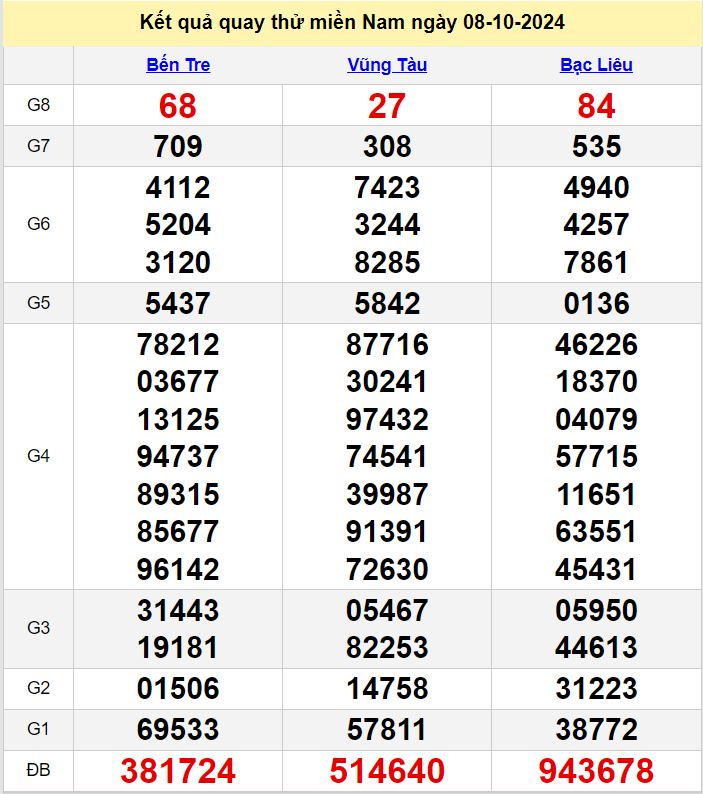Click G2 number 01506
Viewport: 703px width, 794px height.
(x=178, y=688)
